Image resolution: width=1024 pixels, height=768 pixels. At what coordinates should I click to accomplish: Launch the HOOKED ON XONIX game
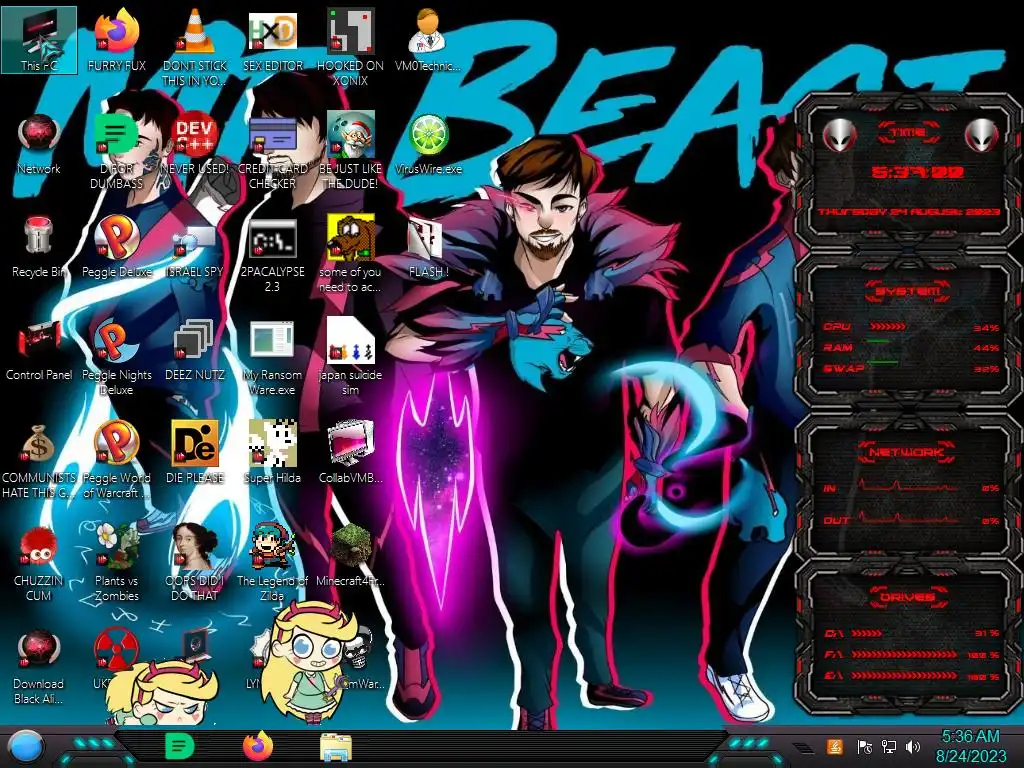click(350, 47)
